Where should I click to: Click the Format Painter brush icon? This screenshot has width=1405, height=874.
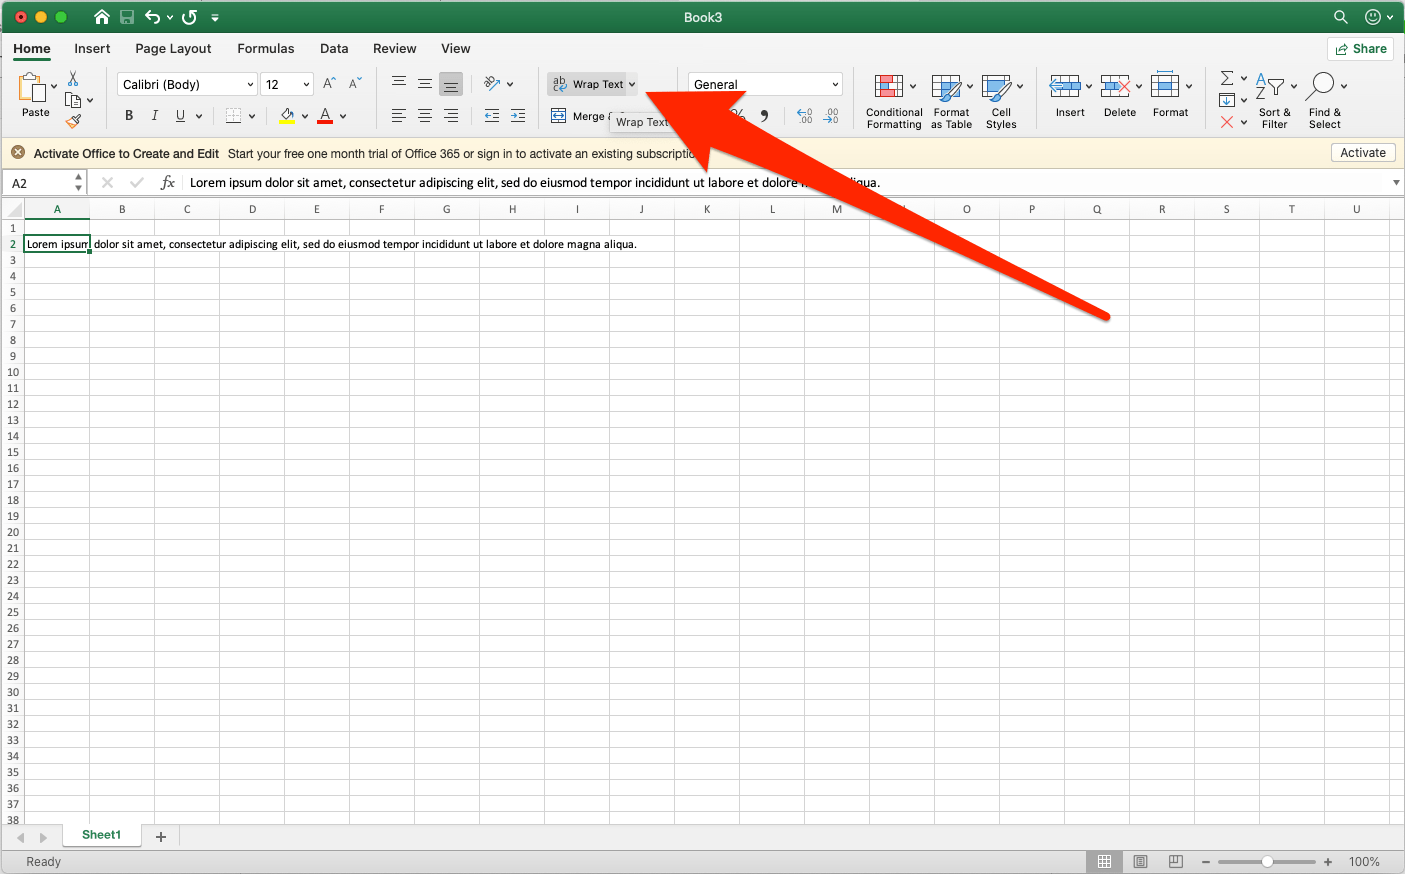pyautogui.click(x=73, y=121)
